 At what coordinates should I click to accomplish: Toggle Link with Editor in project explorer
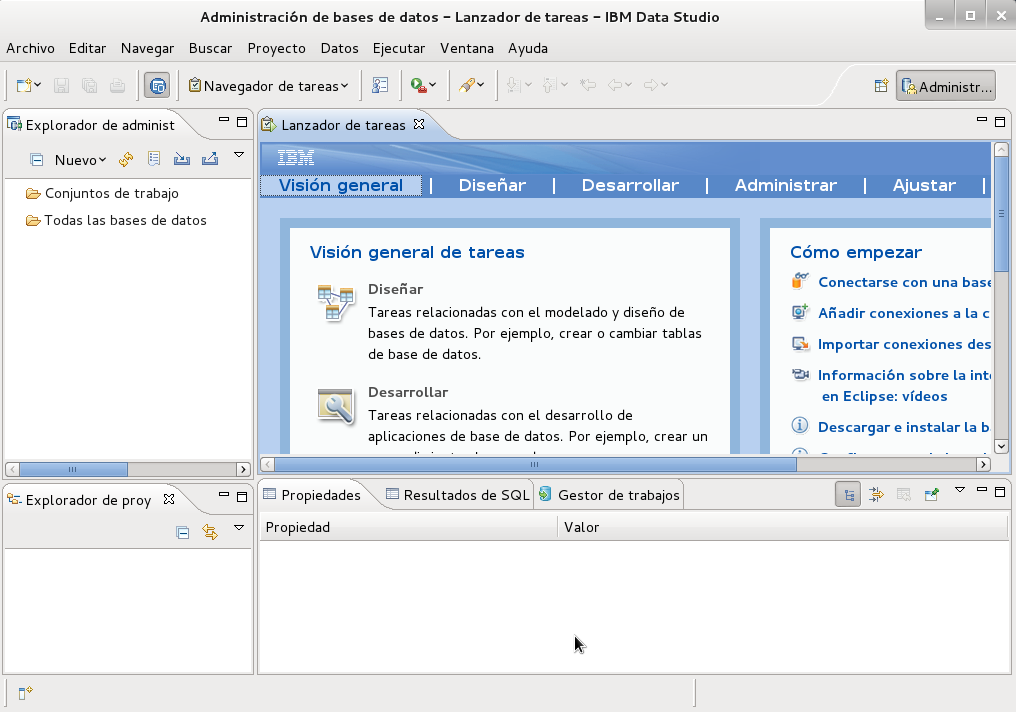(x=210, y=533)
